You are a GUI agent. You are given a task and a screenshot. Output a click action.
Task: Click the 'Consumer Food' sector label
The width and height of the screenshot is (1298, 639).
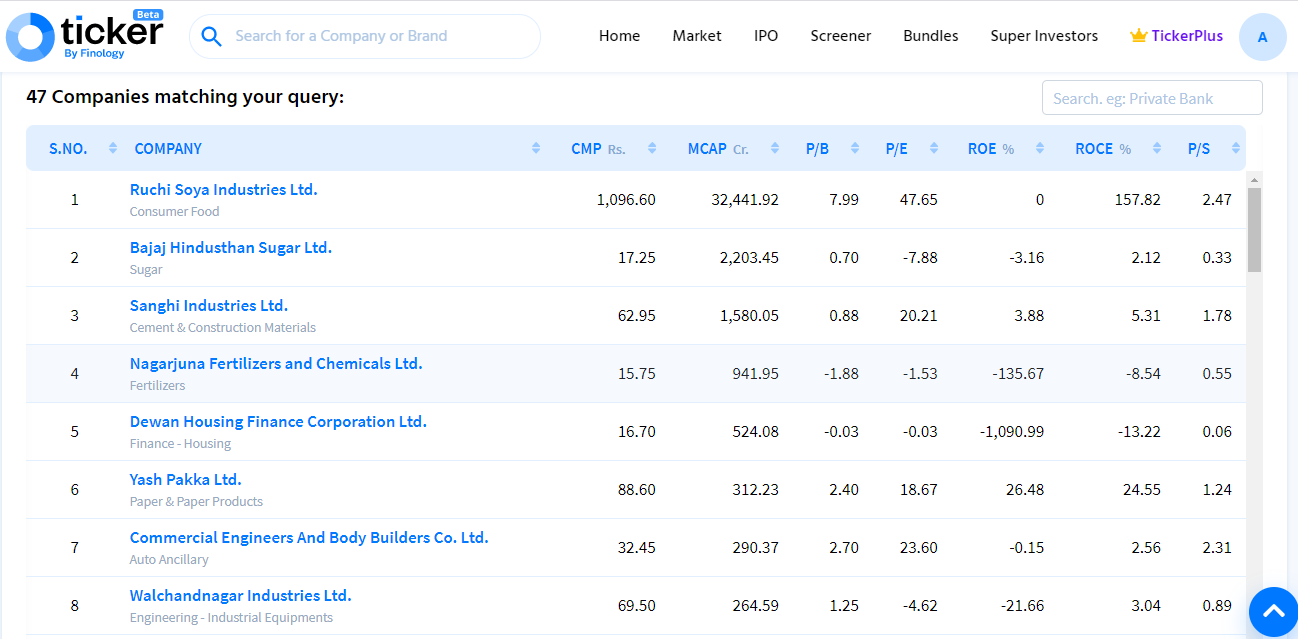[x=174, y=211]
